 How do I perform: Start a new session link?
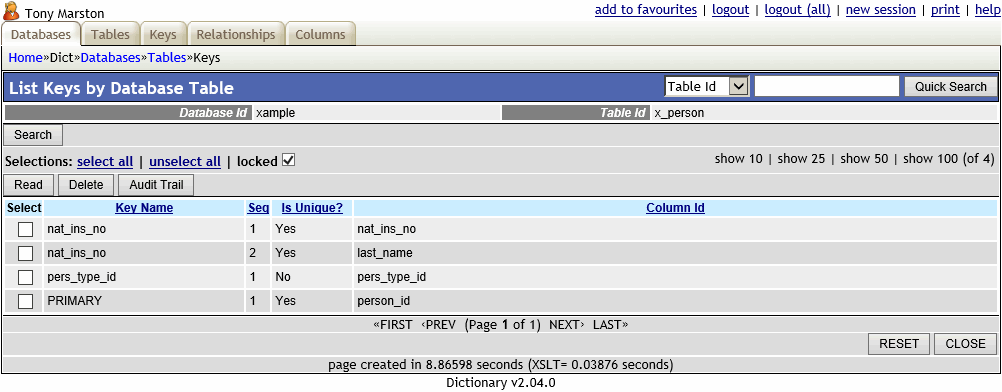click(x=881, y=10)
